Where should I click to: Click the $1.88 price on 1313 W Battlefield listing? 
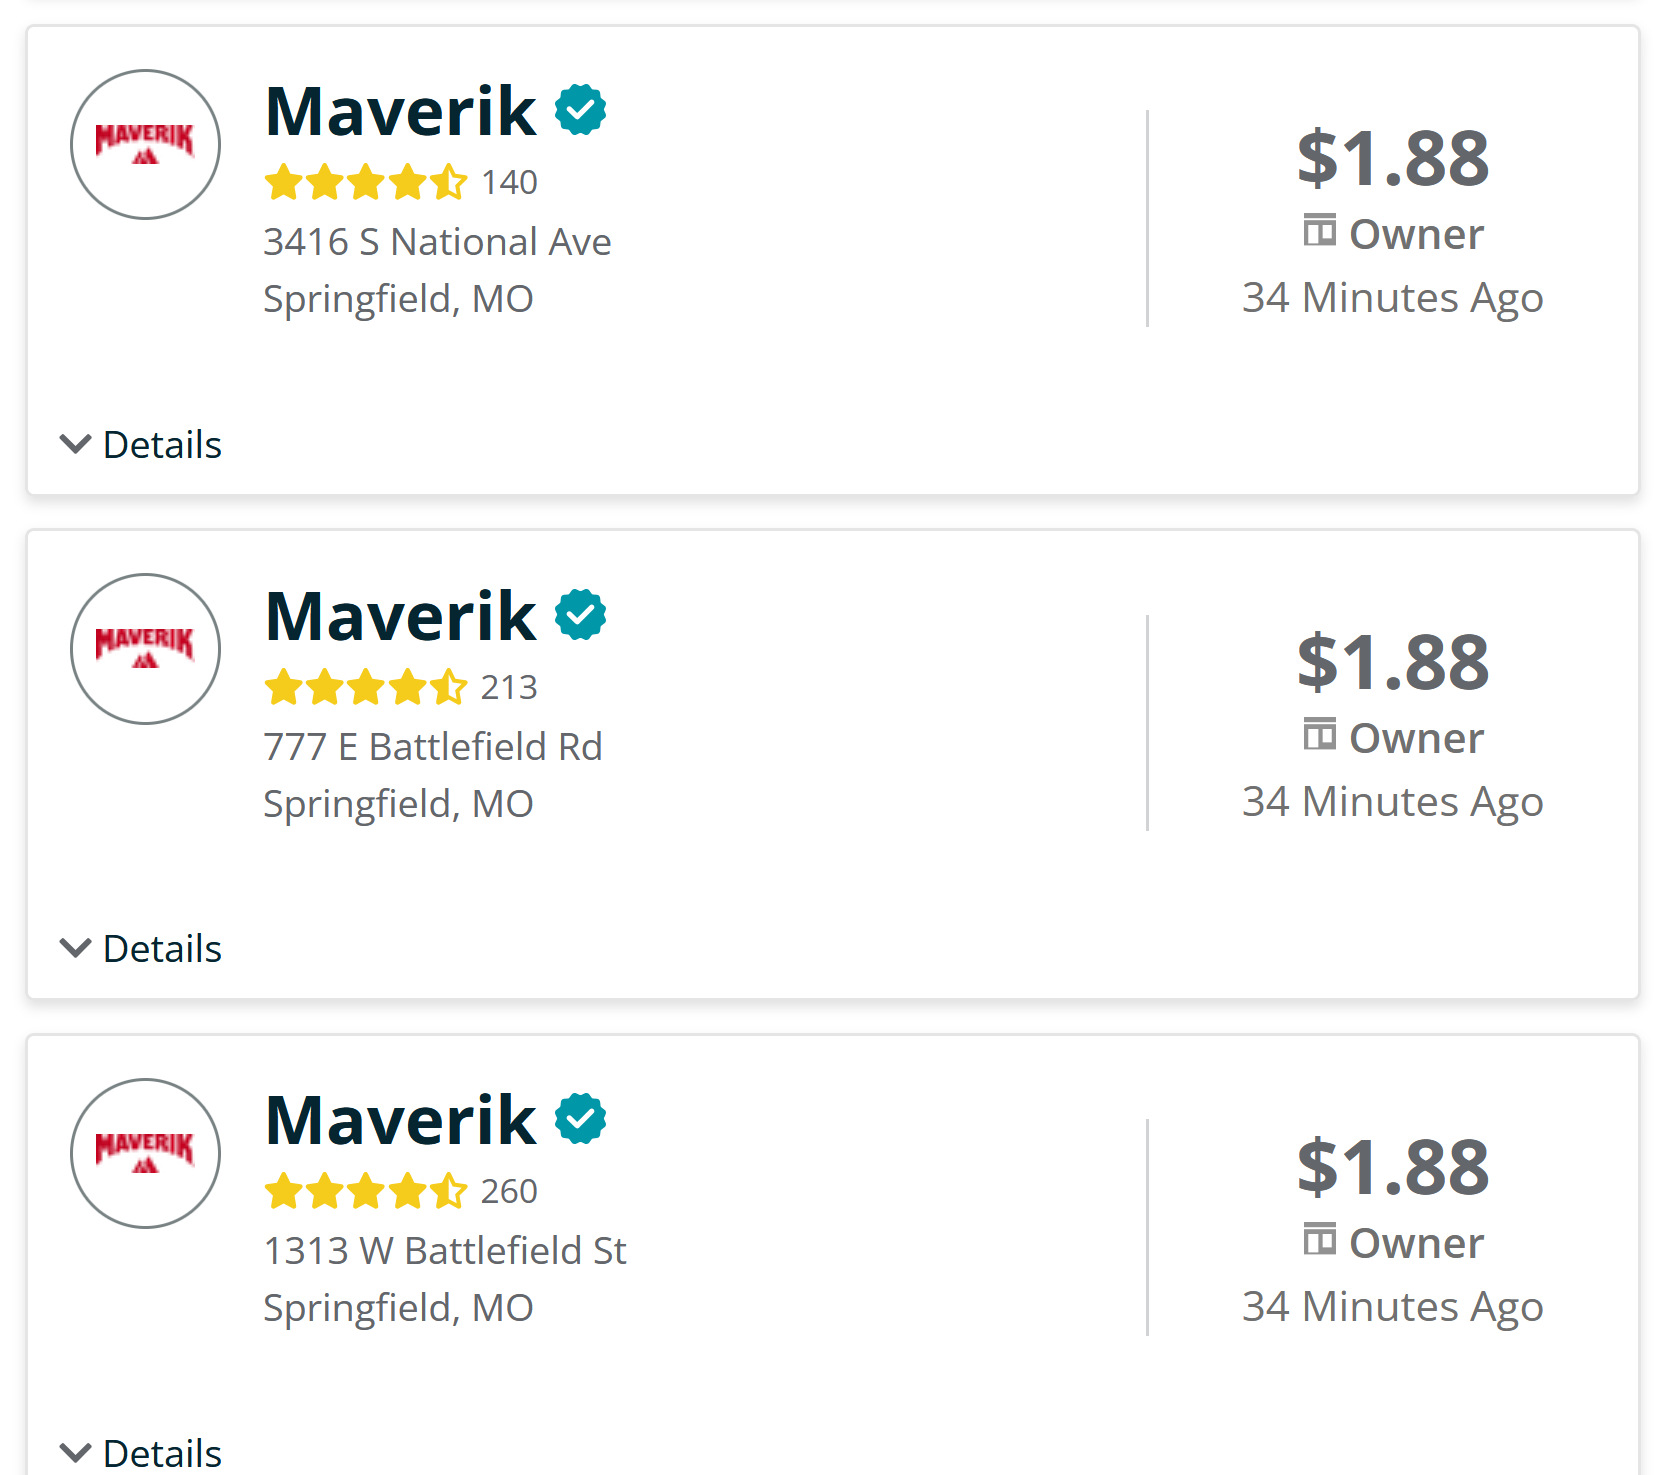(1392, 1167)
